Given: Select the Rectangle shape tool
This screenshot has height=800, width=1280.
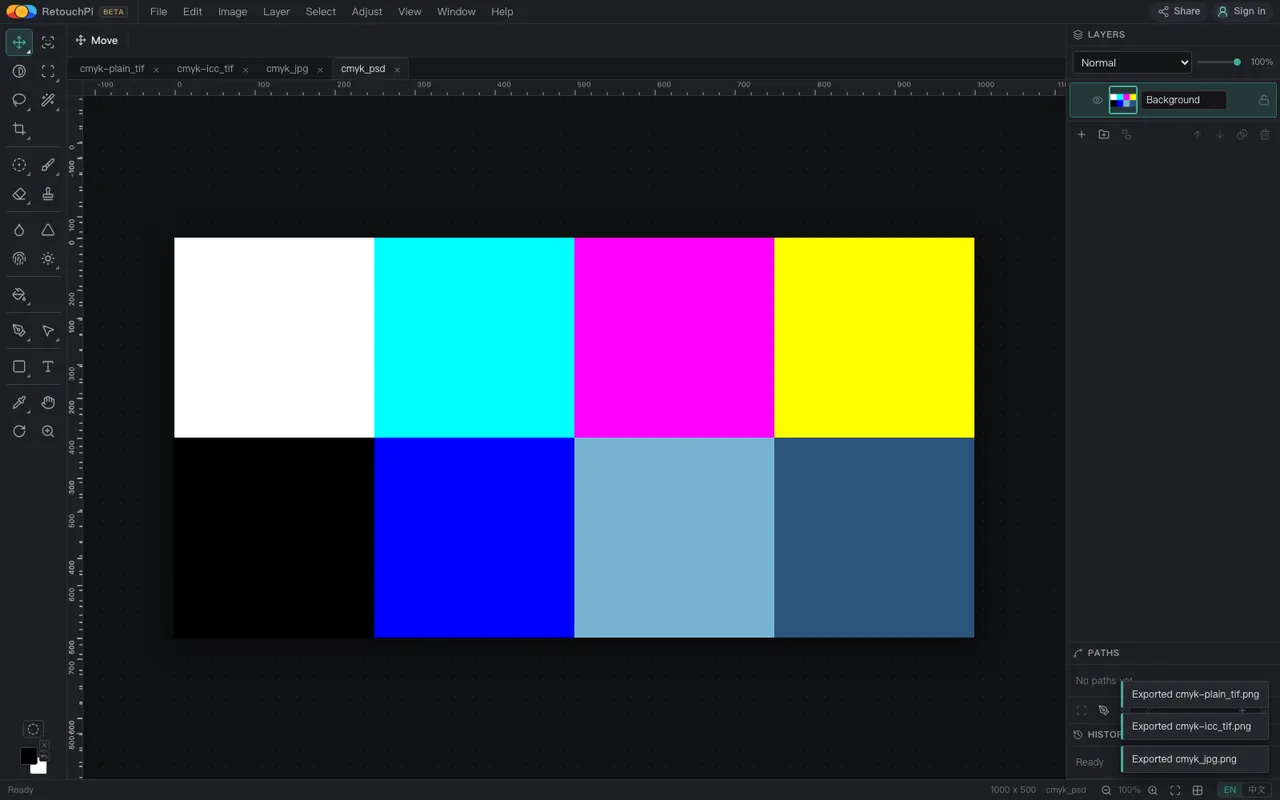Looking at the screenshot, I should click(x=19, y=367).
